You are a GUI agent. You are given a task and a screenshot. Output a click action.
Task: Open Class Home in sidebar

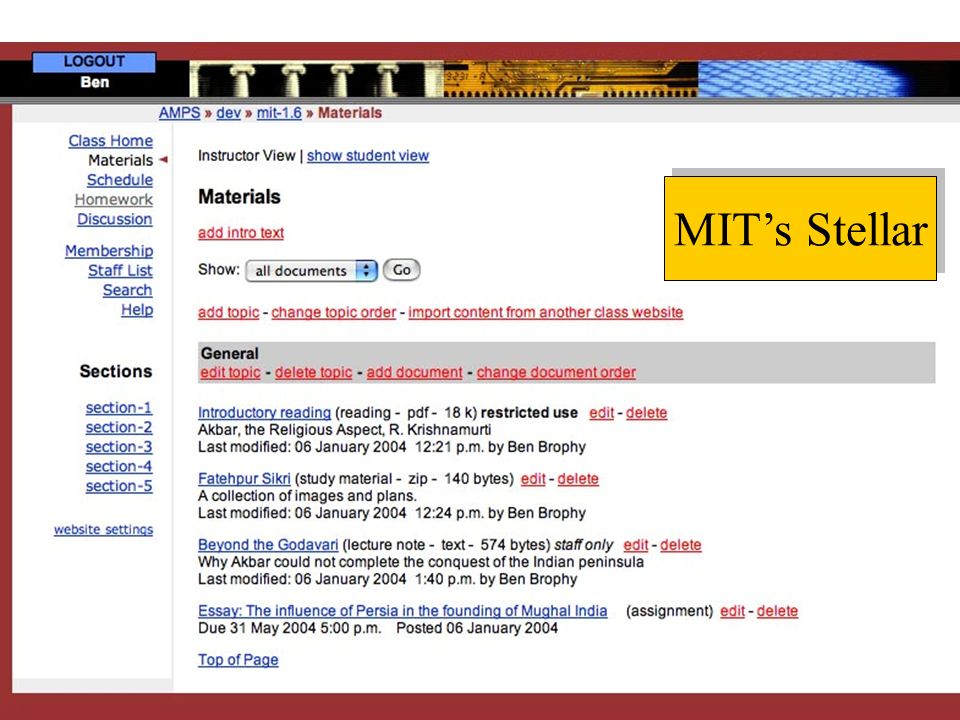(111, 141)
